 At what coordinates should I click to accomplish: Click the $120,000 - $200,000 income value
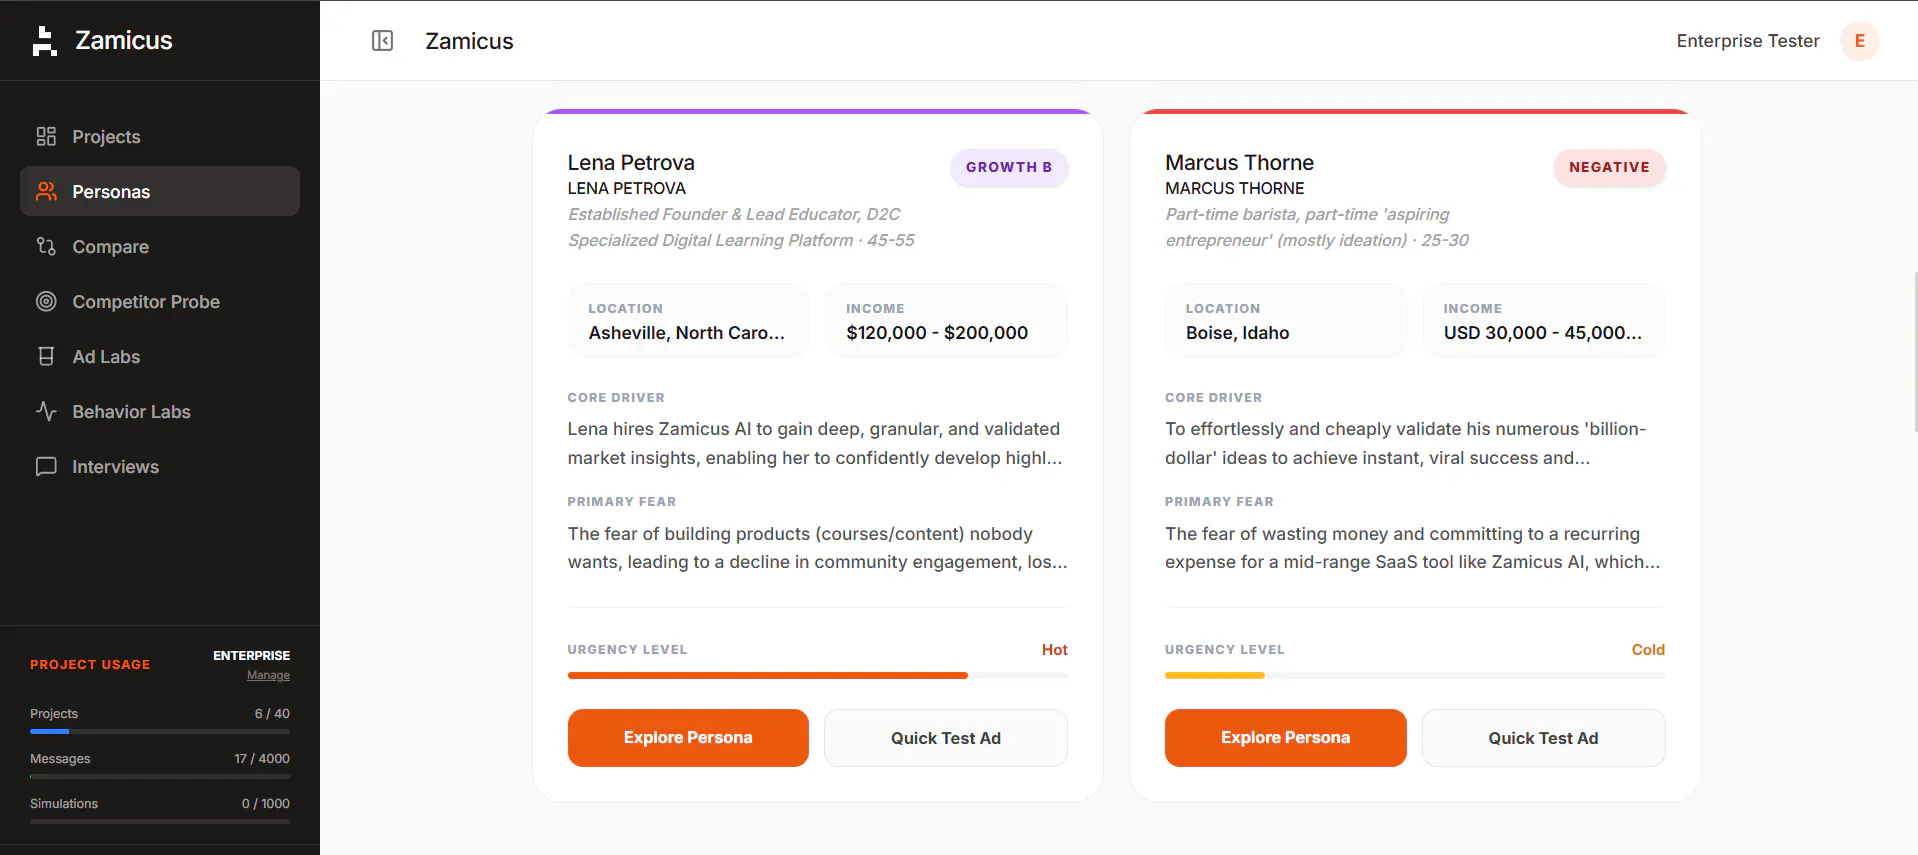937,333
